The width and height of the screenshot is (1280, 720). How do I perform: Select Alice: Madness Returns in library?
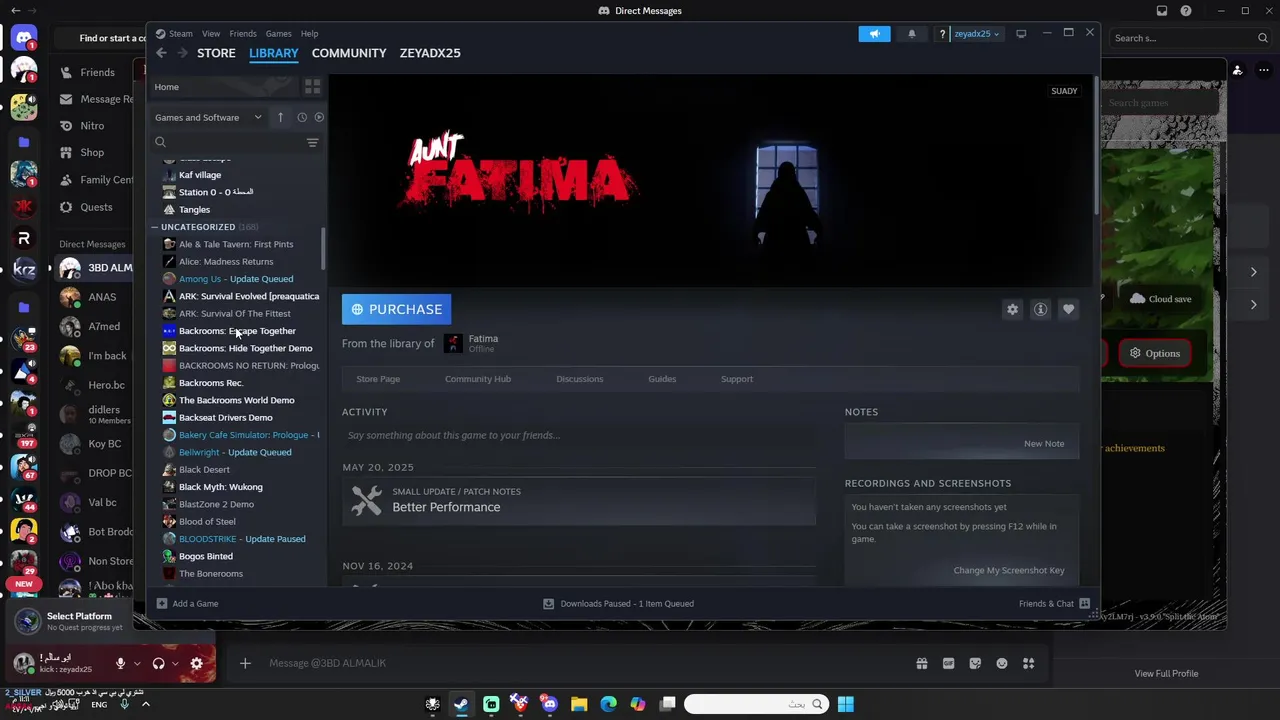coord(226,262)
